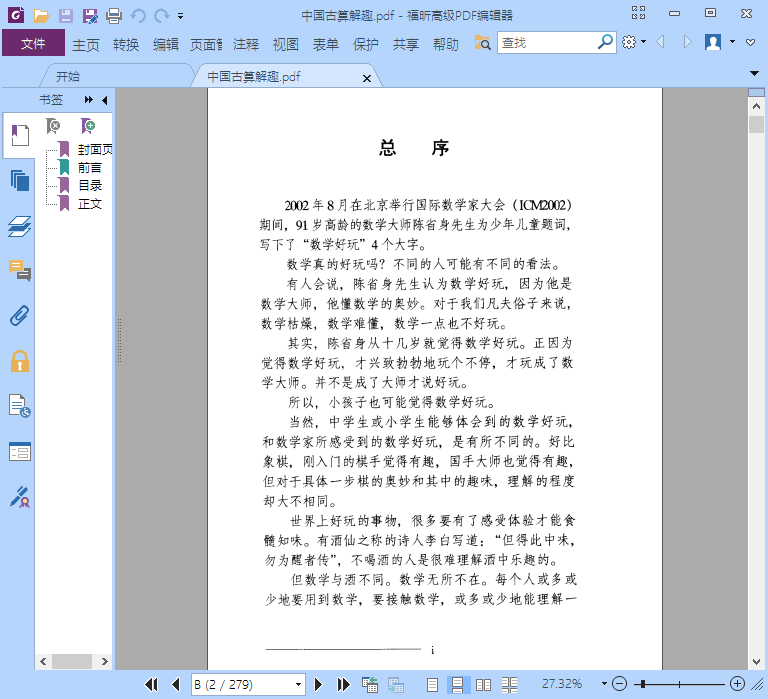Switch to single page view

click(x=432, y=684)
